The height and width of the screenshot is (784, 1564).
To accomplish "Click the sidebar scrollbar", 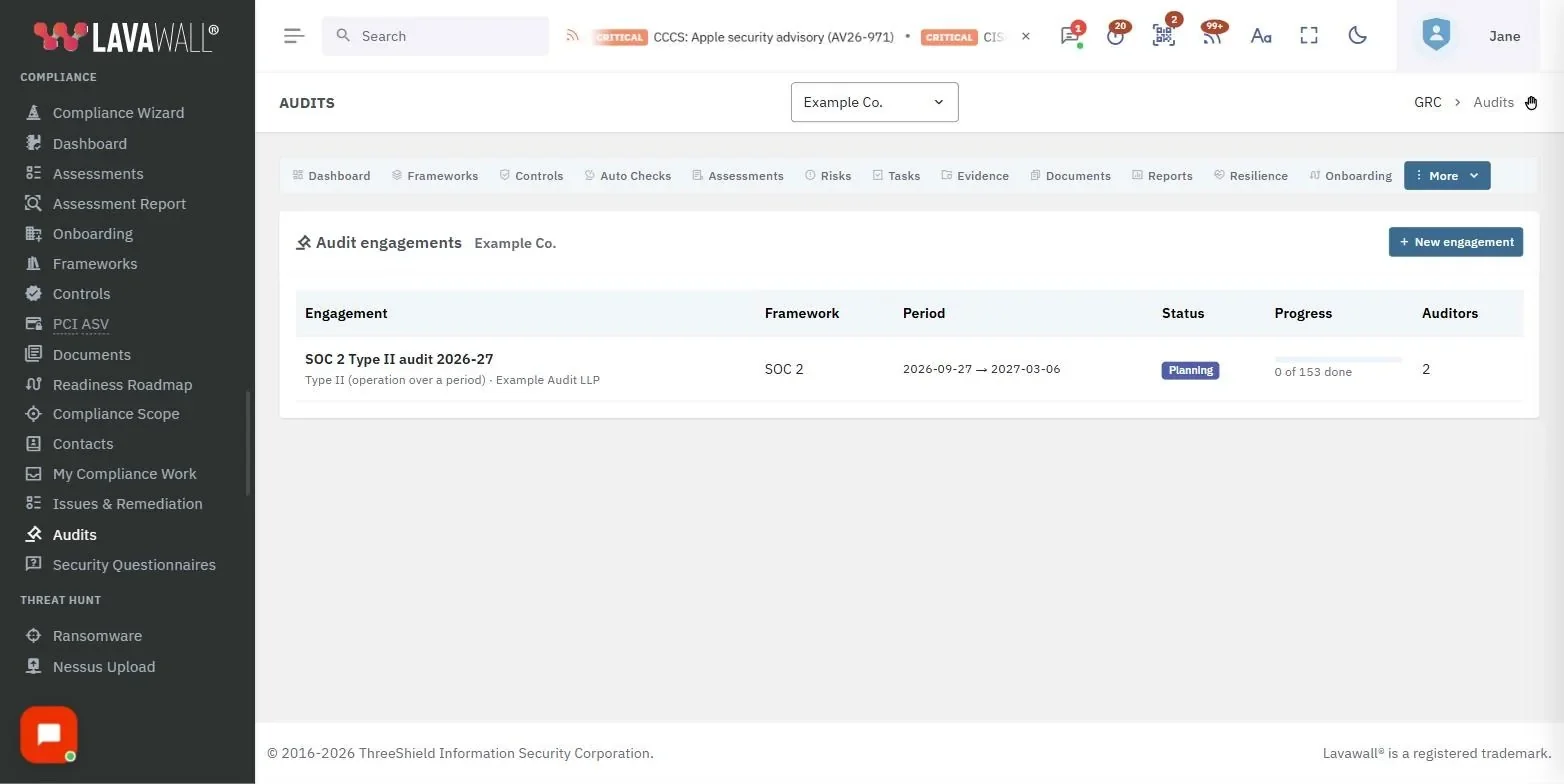I will [x=248, y=442].
